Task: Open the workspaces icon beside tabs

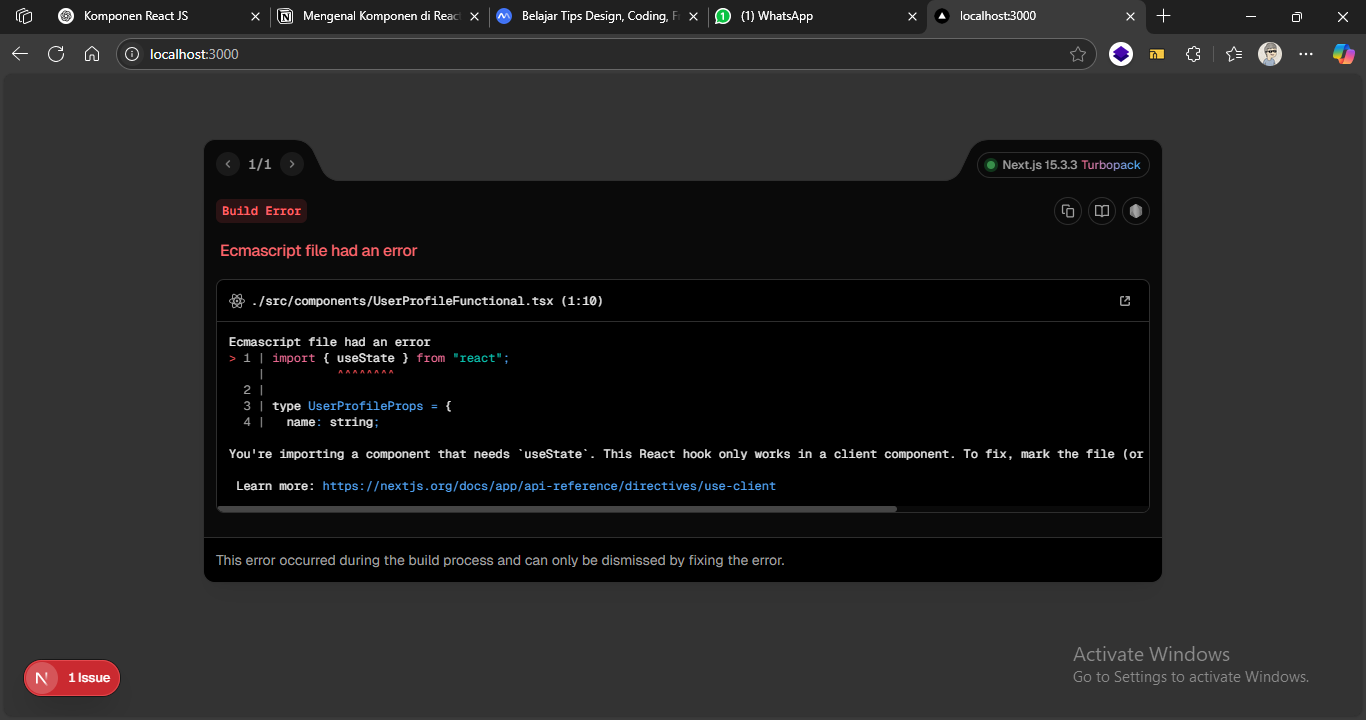Action: (24, 16)
